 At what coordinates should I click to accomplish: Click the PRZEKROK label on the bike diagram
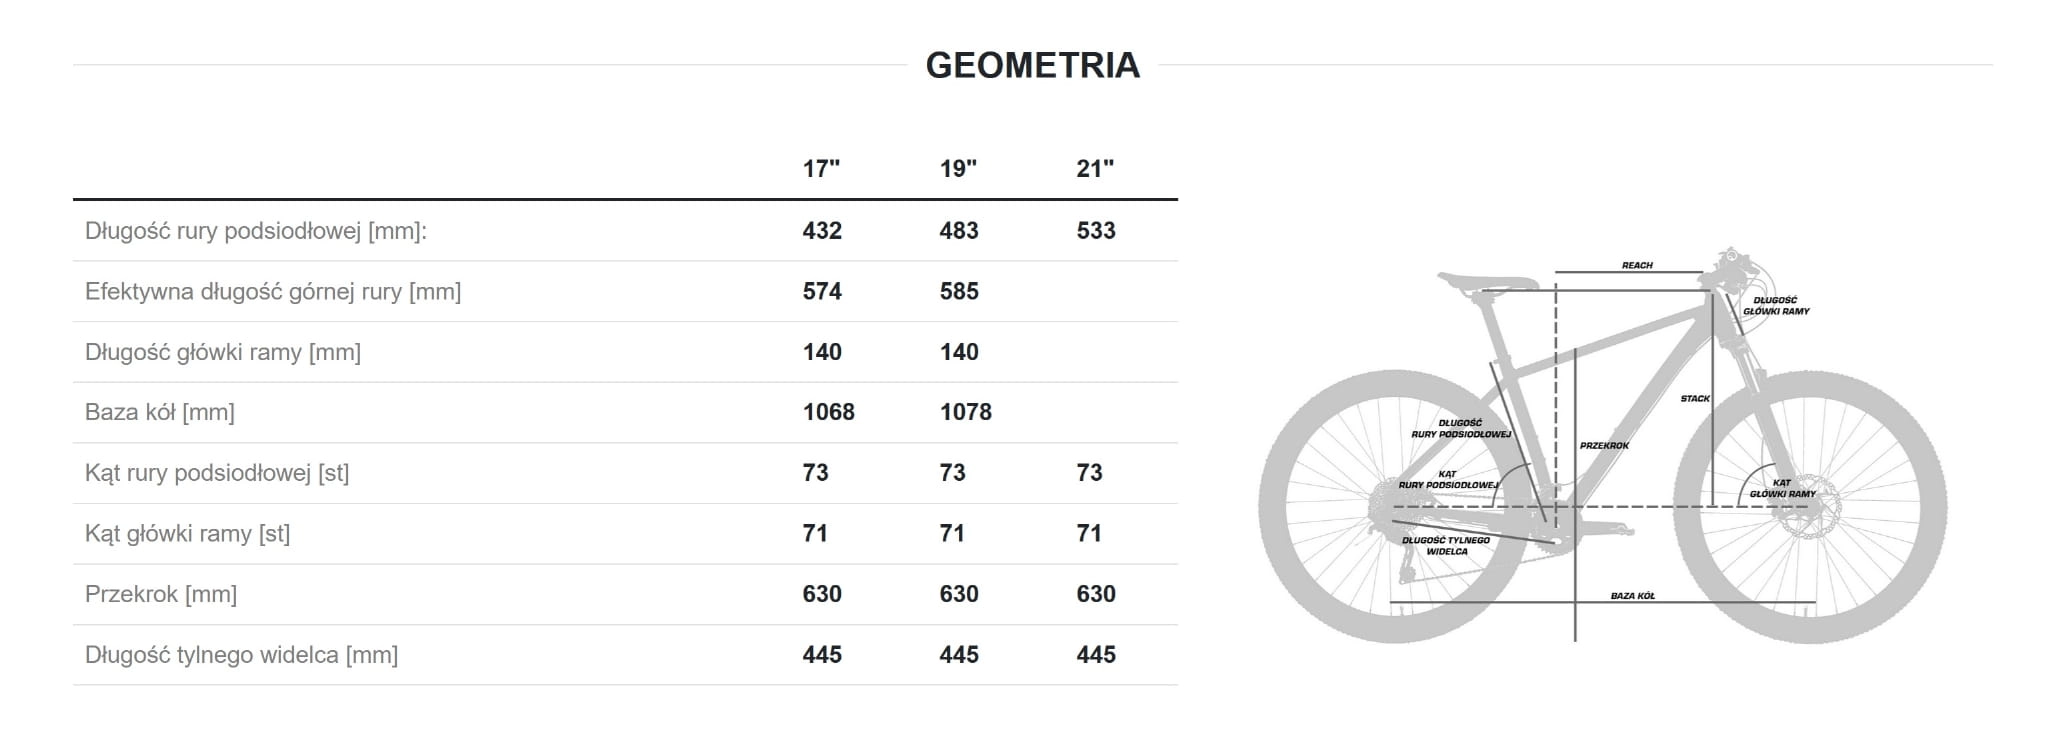coord(1604,446)
